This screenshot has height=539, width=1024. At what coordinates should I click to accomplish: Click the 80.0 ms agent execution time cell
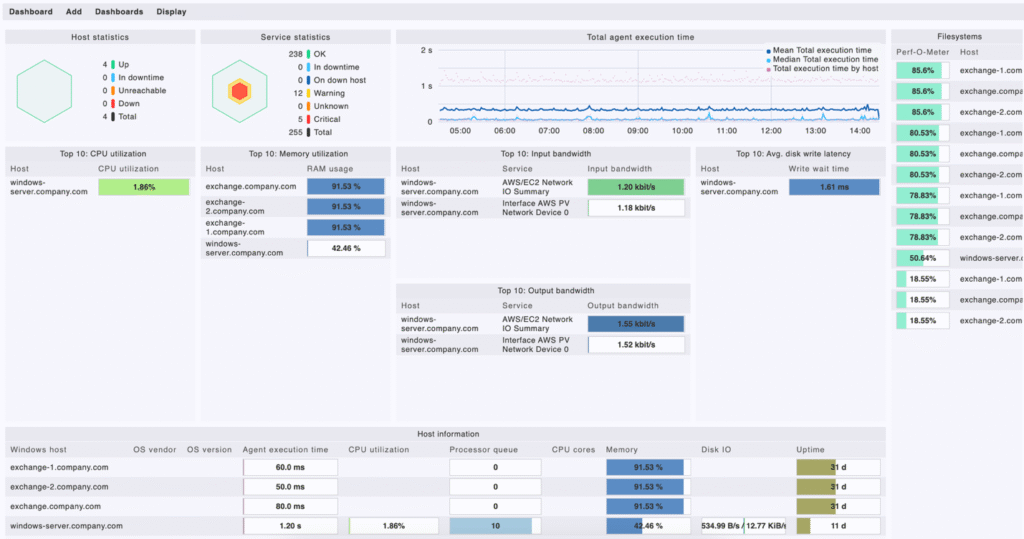[290, 506]
